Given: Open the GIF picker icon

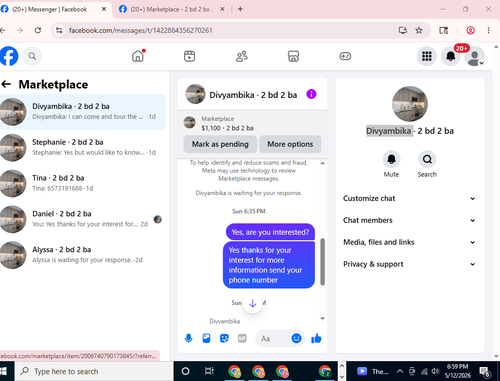Looking at the screenshot, I should tap(242, 338).
